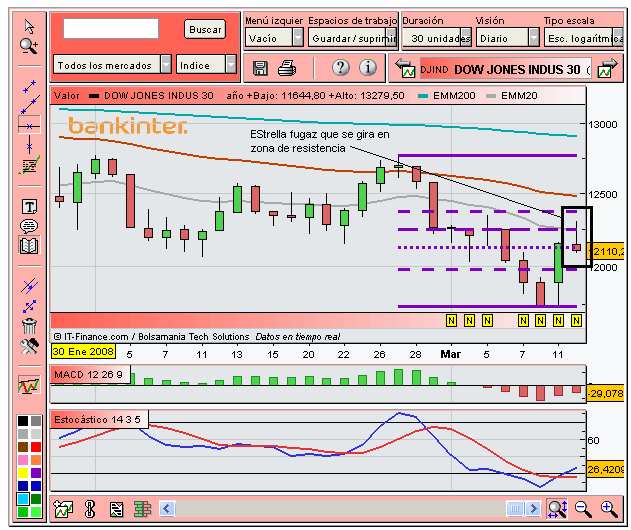Image resolution: width=631 pixels, height=530 pixels.
Task: Open the Esc. logarítmica scale type dropdown
Action: (584, 38)
